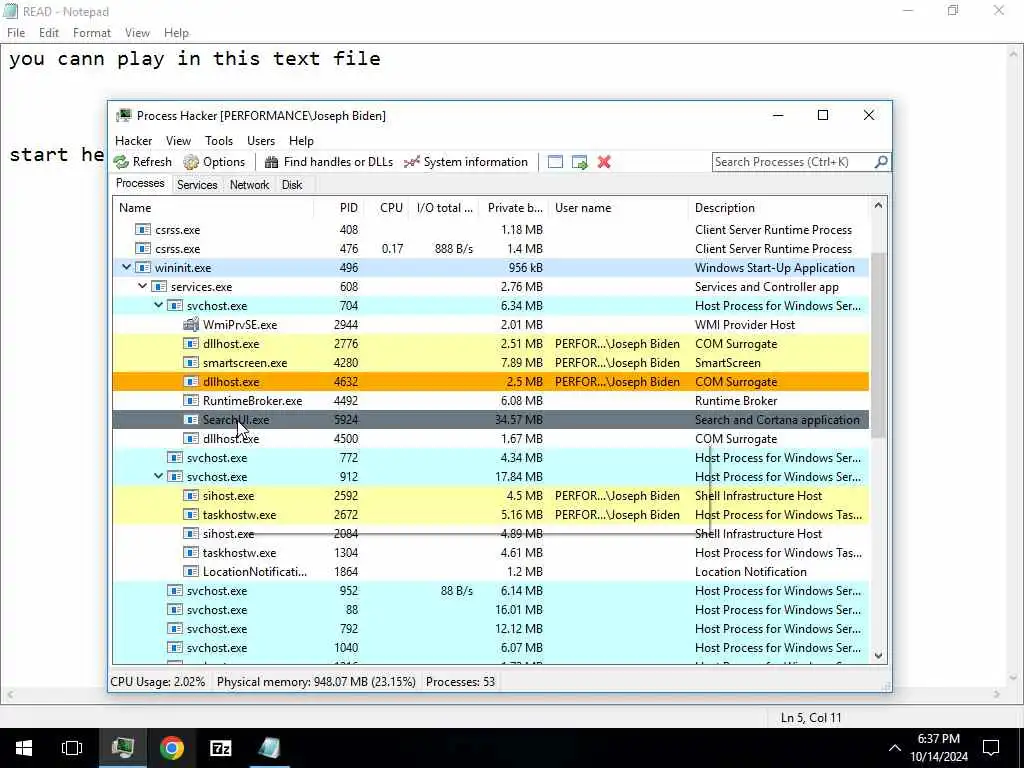Click the Physical memory status text

316,682
